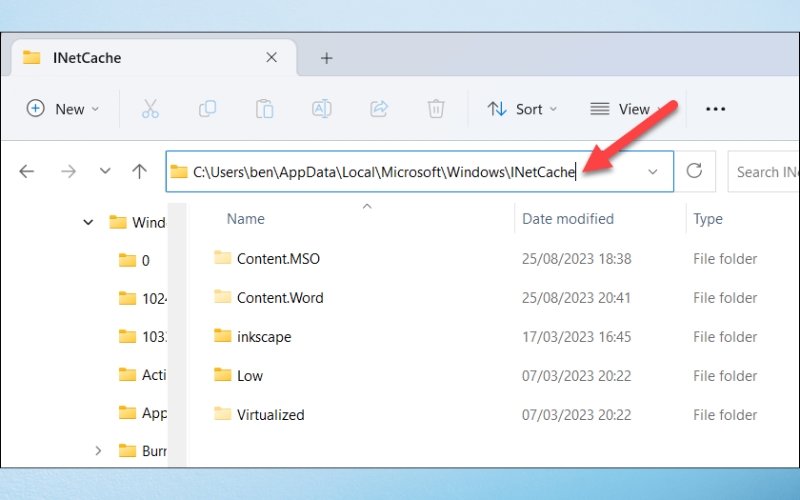Click the Share icon in toolbar
800x500 pixels.
pos(379,109)
